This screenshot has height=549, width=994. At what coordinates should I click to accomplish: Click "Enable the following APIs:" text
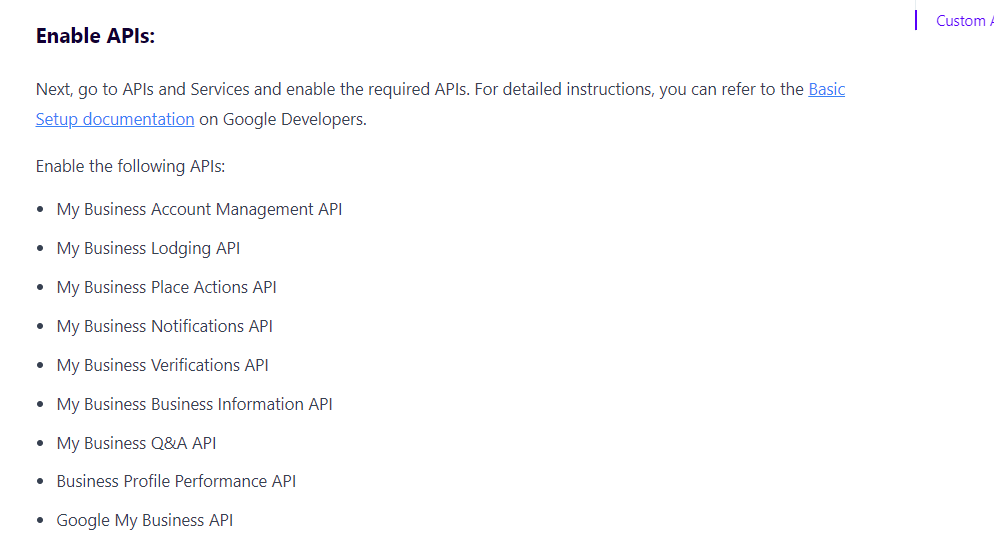pos(130,166)
